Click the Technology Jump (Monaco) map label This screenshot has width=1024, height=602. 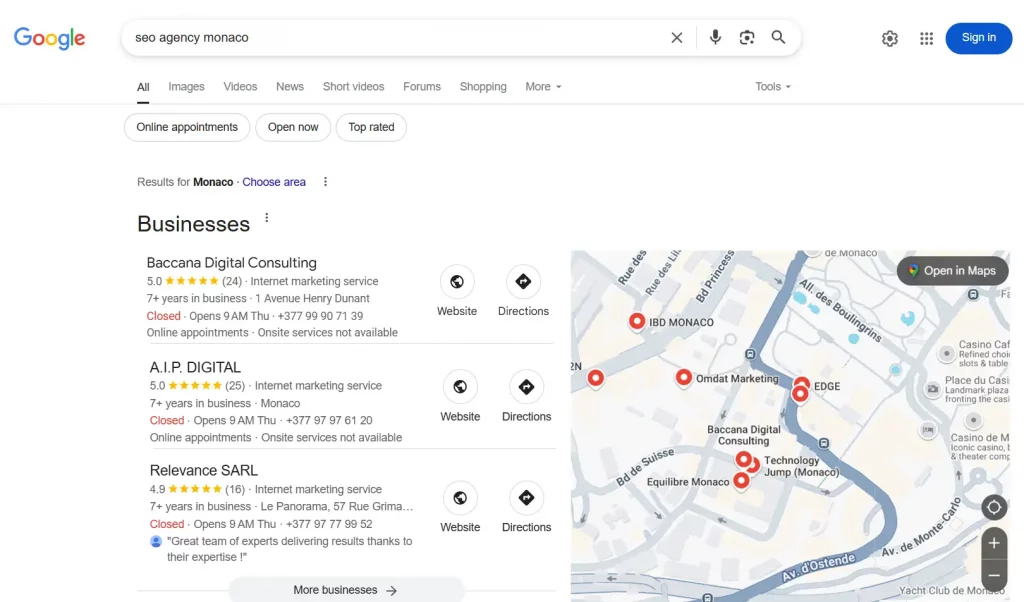[801, 466]
